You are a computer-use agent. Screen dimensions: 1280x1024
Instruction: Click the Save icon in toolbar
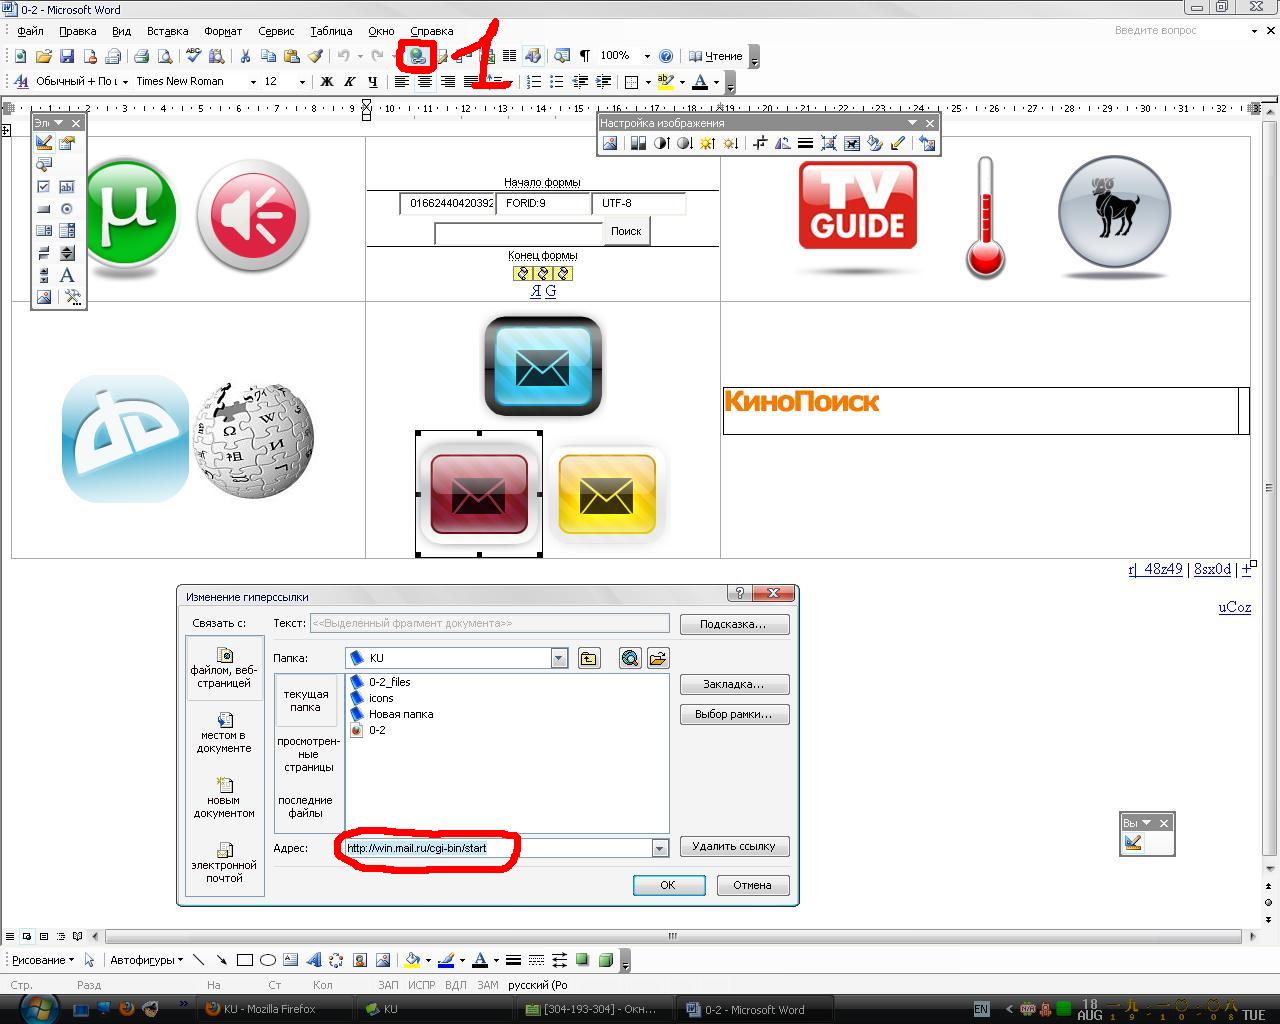click(67, 56)
